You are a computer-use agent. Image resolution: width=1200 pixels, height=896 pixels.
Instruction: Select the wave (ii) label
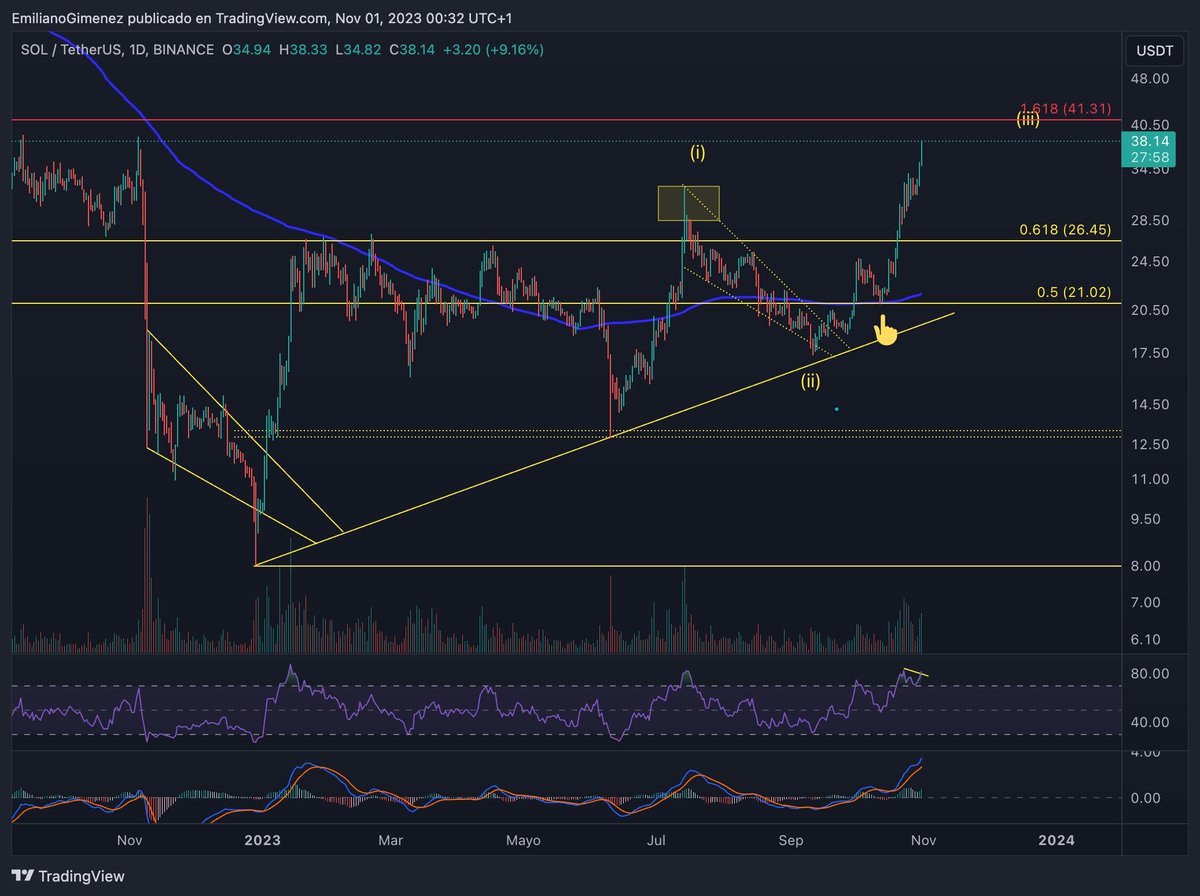(810, 380)
